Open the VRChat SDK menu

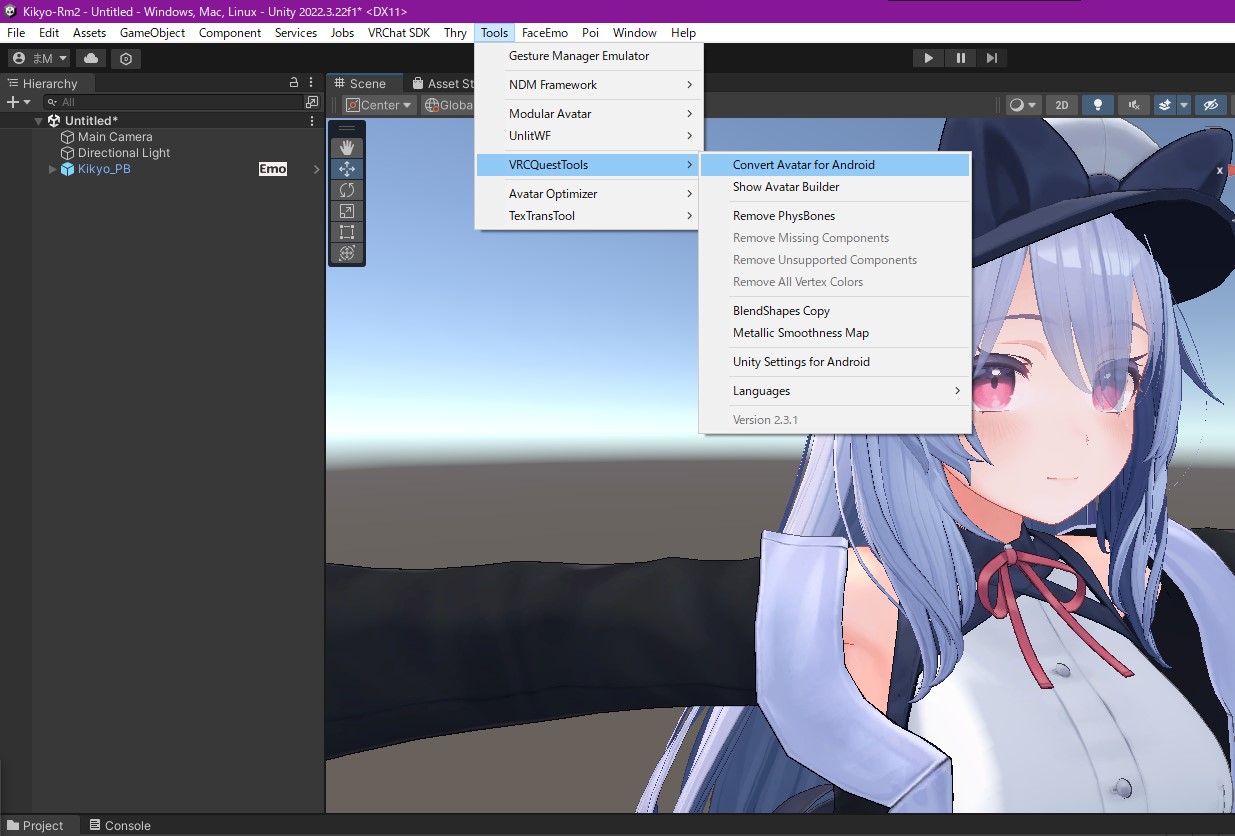(x=399, y=33)
